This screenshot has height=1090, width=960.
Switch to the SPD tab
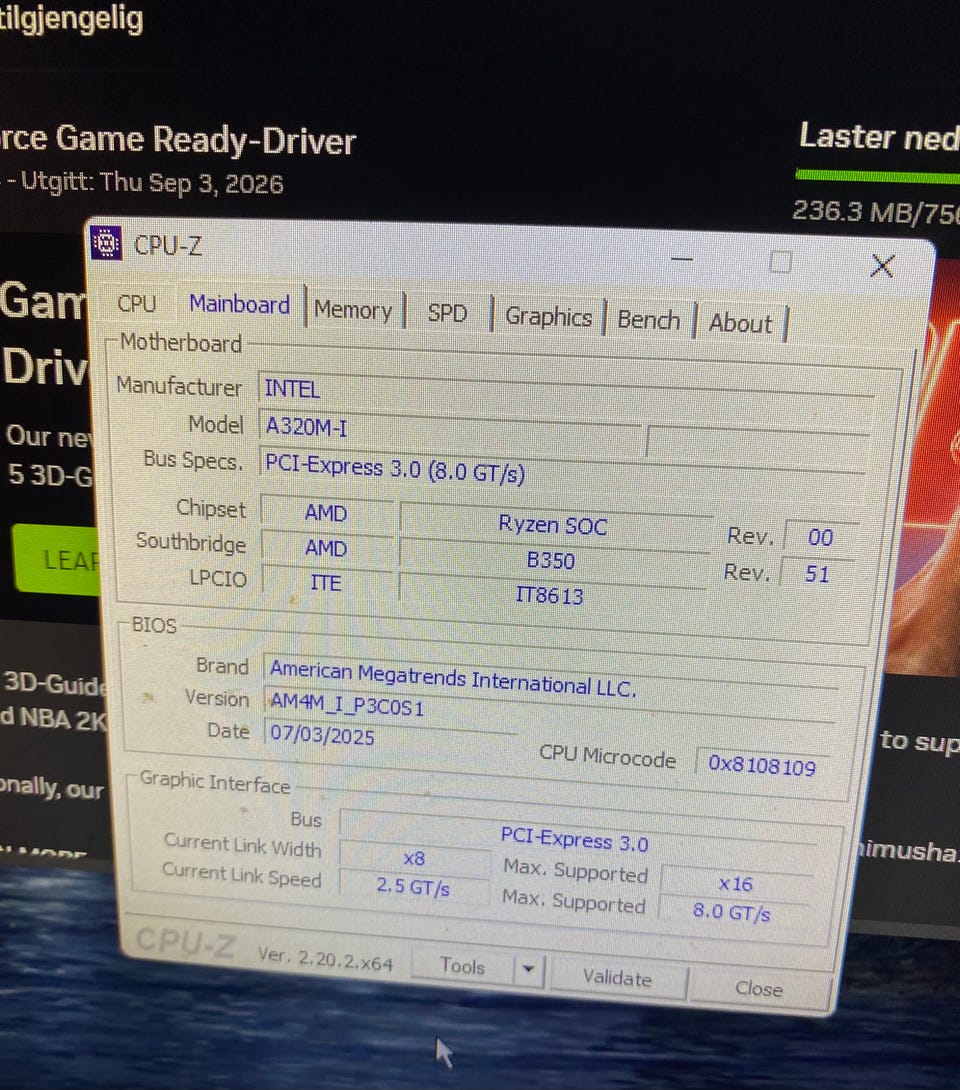click(x=447, y=314)
